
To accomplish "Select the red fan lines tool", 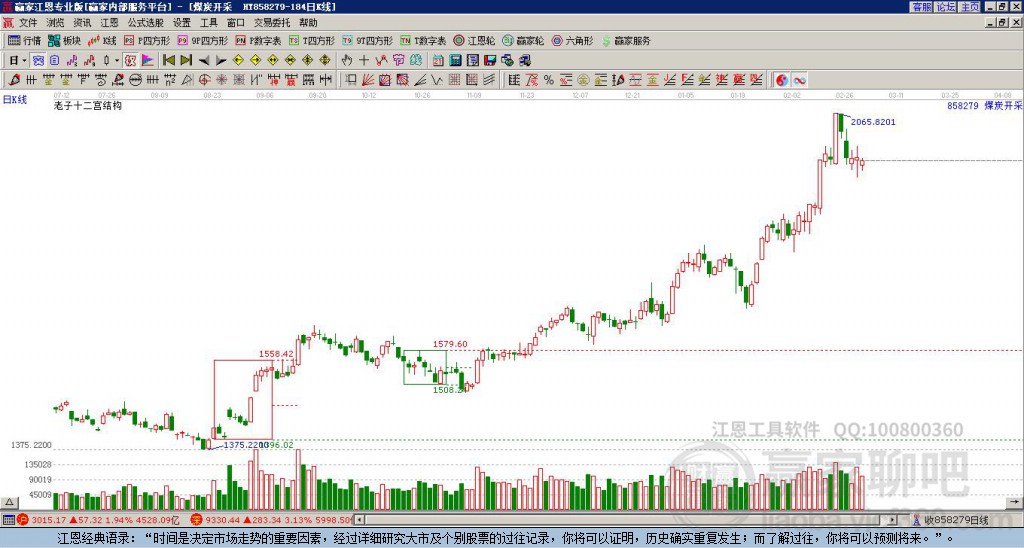I will (x=368, y=80).
